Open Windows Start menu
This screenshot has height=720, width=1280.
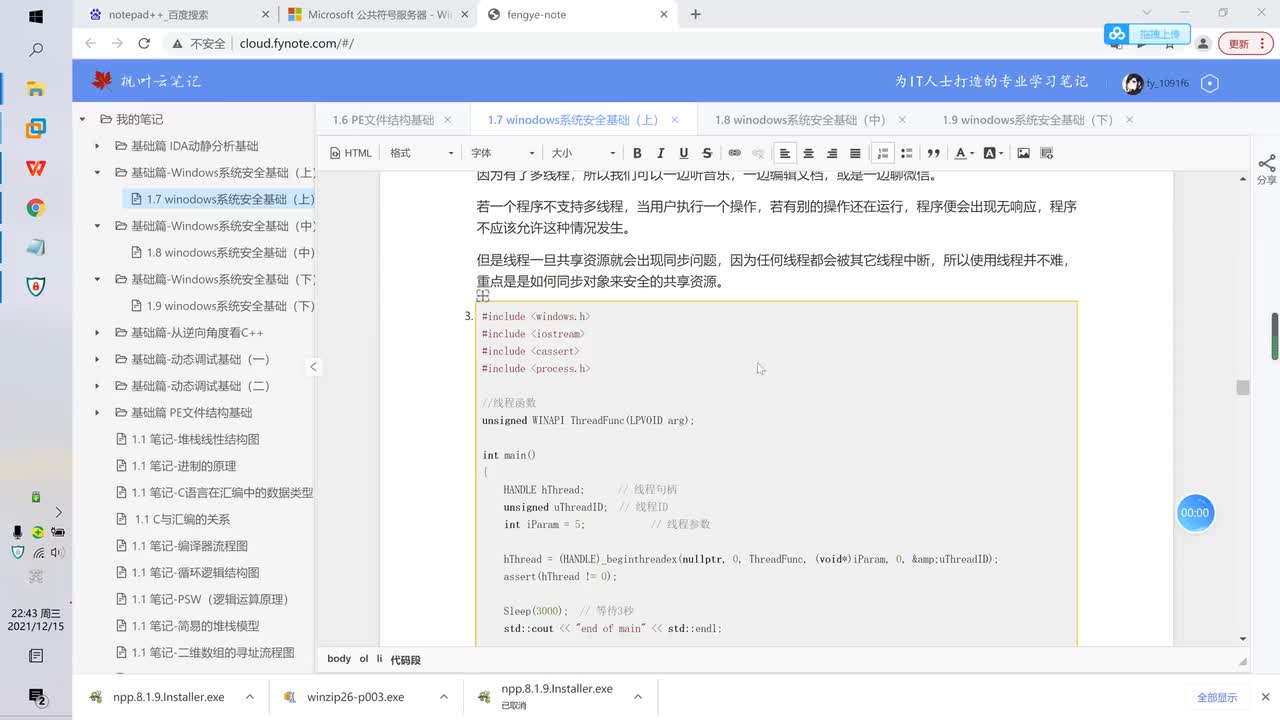pos(36,16)
